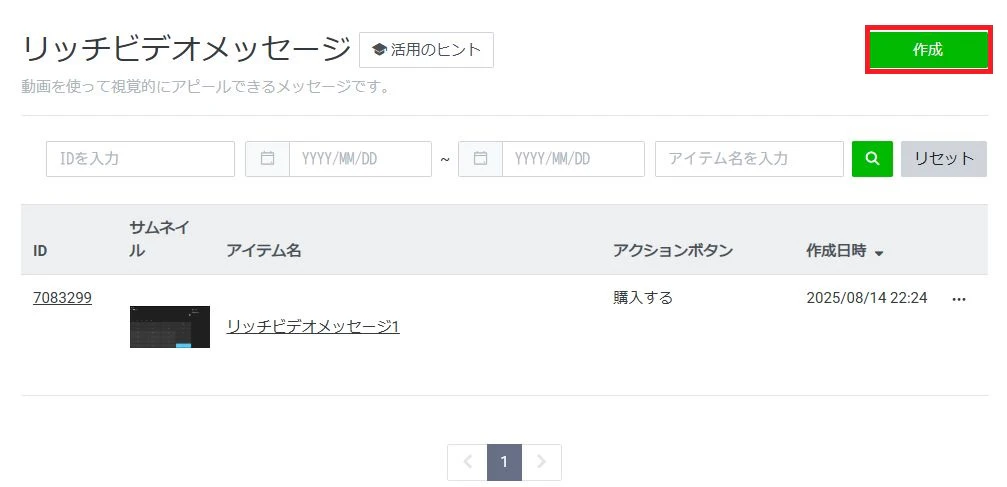Click the リセット reset button
Image resolution: width=1007 pixels, height=487 pixels.
pos(944,159)
